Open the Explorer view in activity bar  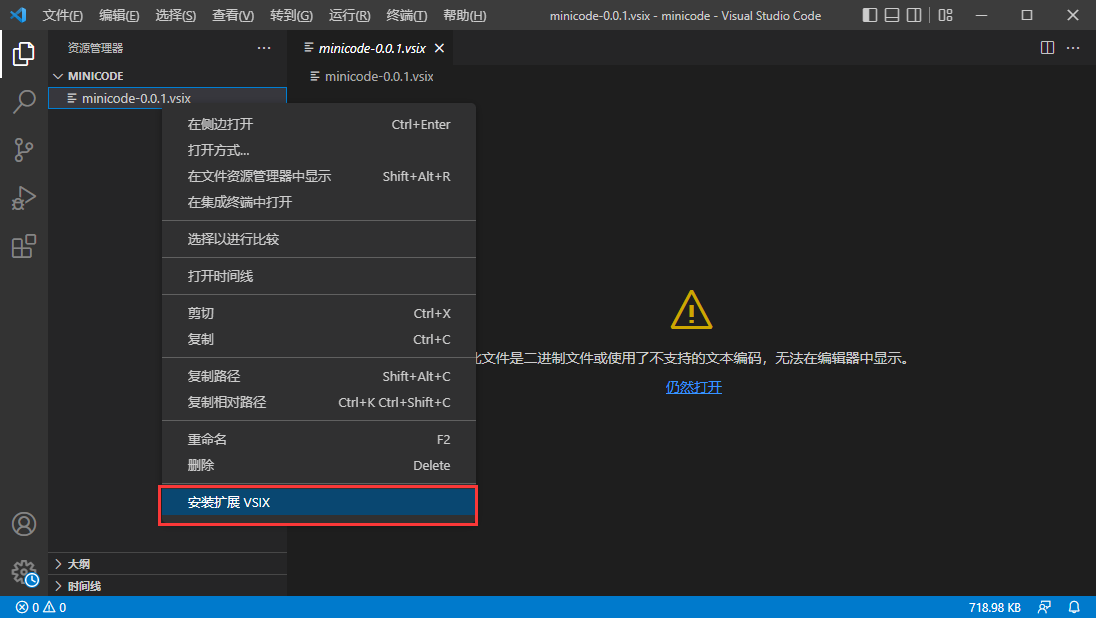[x=24, y=54]
